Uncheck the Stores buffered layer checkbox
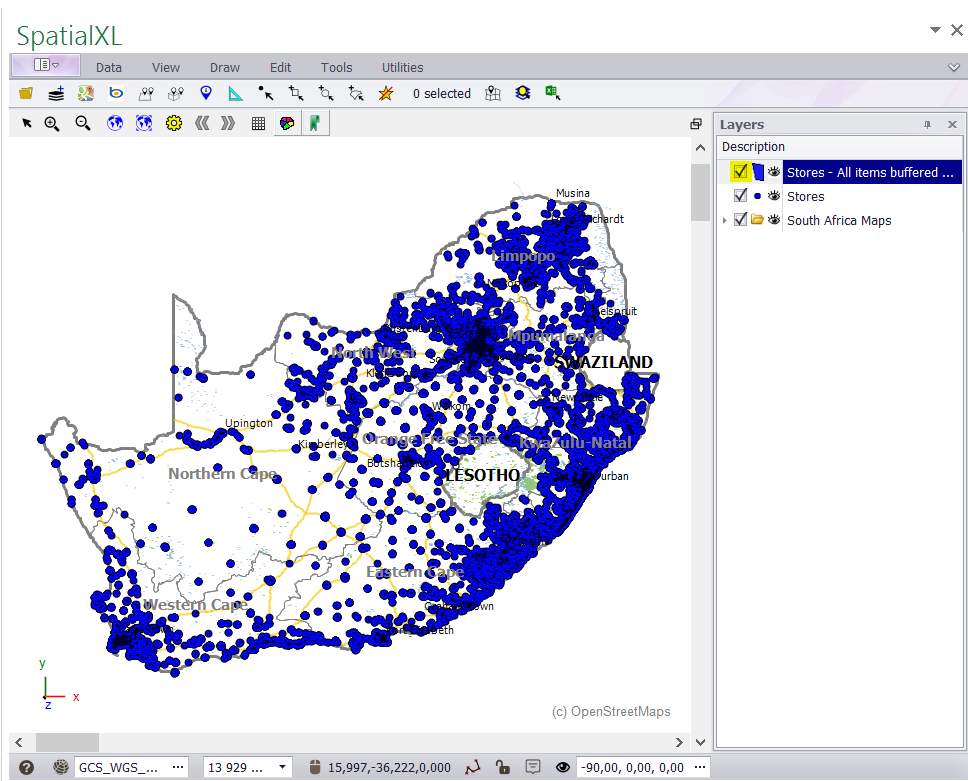This screenshot has height=781, width=968. (x=740, y=172)
